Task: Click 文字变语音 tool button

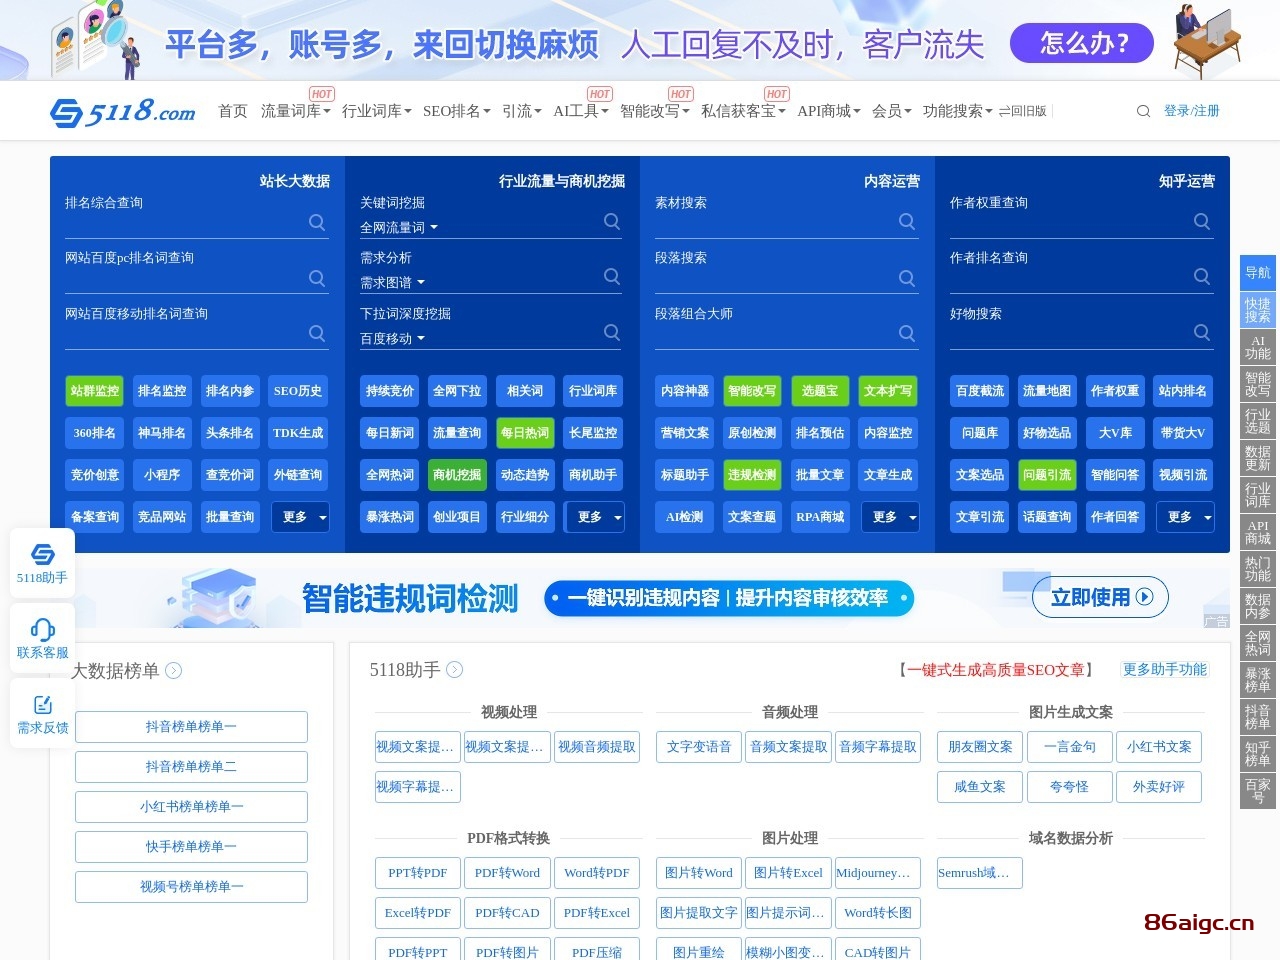Action: tap(699, 747)
